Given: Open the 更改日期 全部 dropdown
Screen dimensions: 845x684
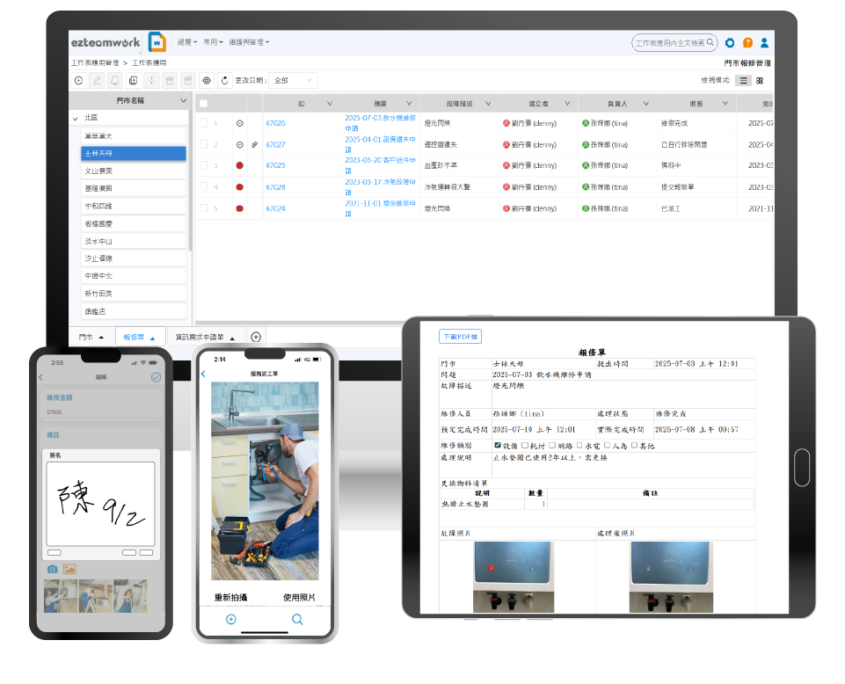Looking at the screenshot, I should pos(293,80).
